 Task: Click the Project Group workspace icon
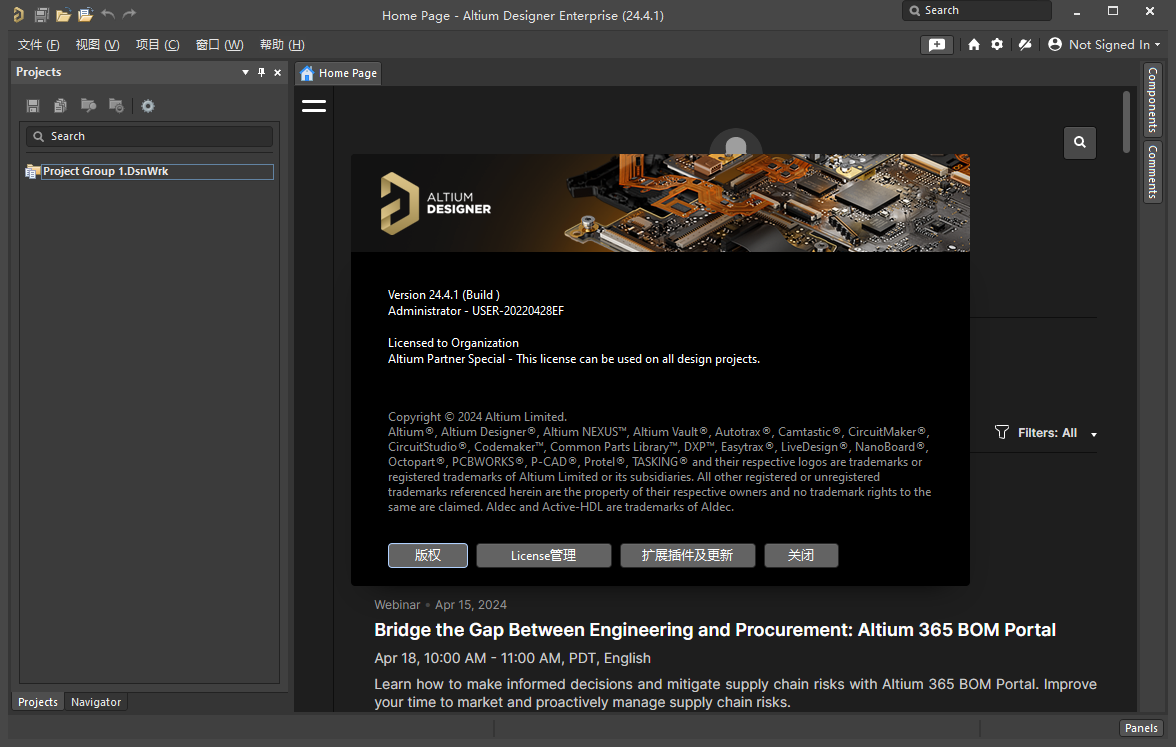click(32, 172)
